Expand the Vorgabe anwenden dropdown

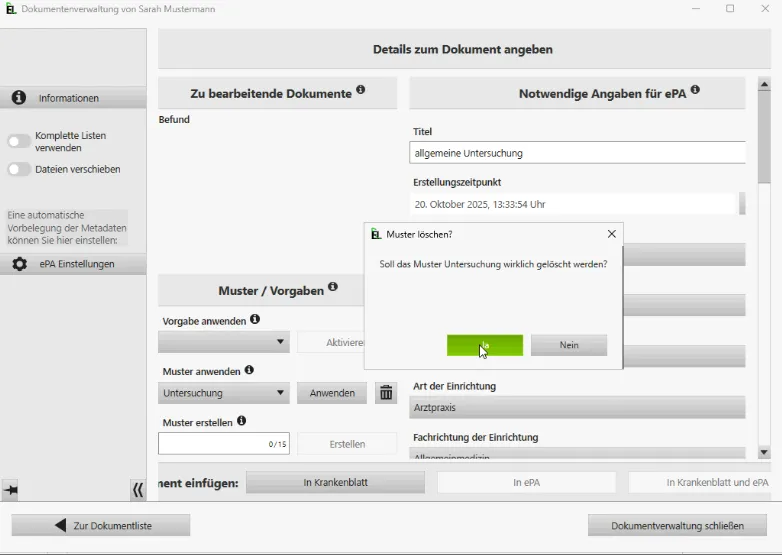point(224,342)
